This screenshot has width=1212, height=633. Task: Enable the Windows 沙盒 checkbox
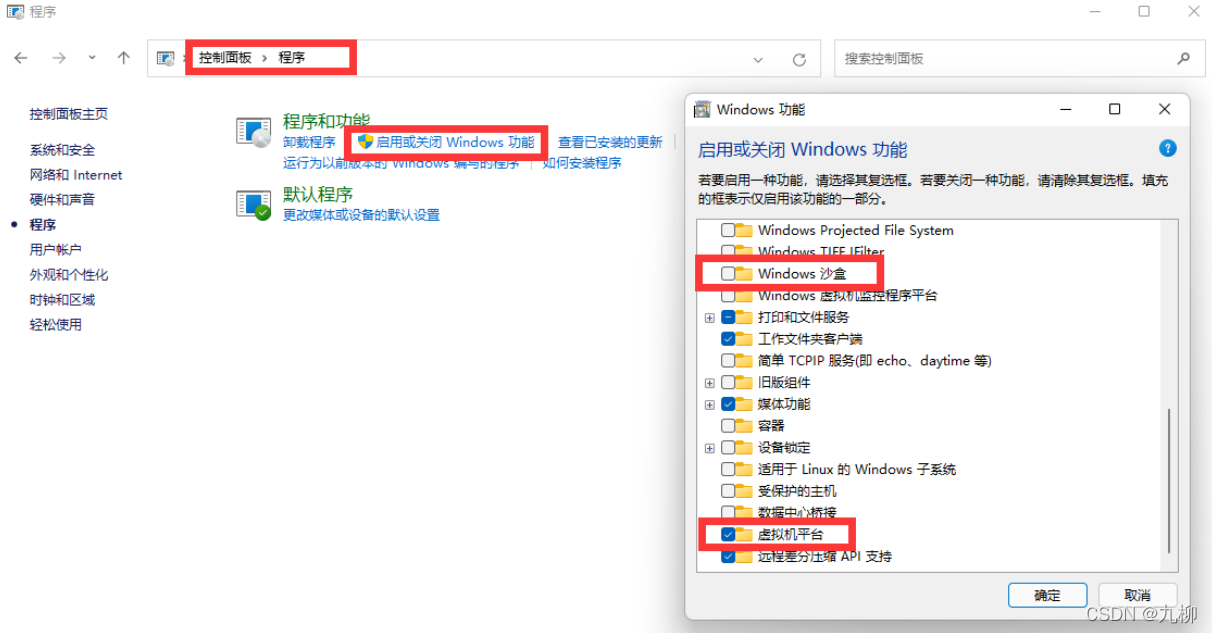coord(728,273)
